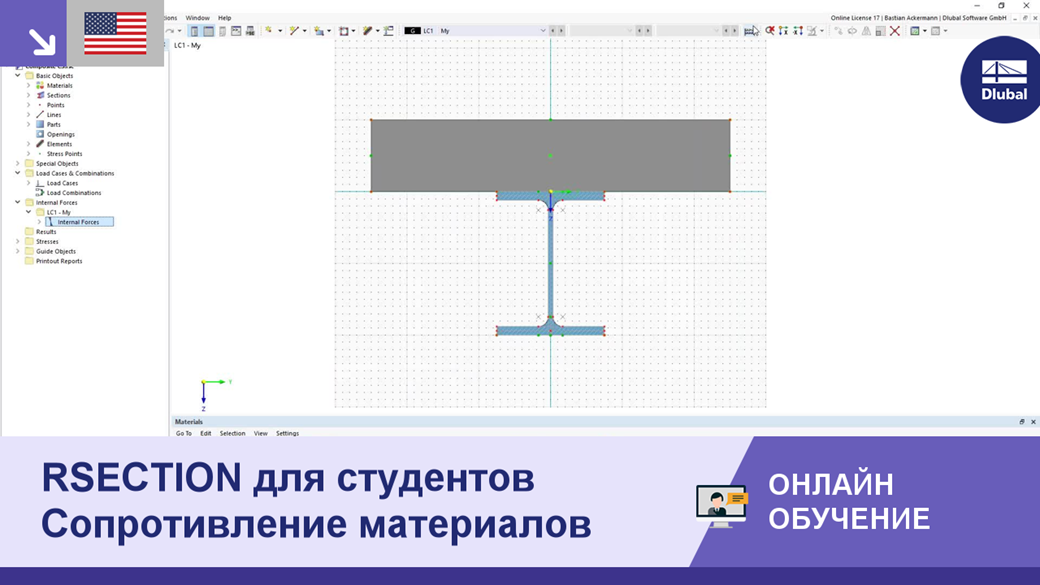Click the green display settings toolbar icon

coord(915,31)
